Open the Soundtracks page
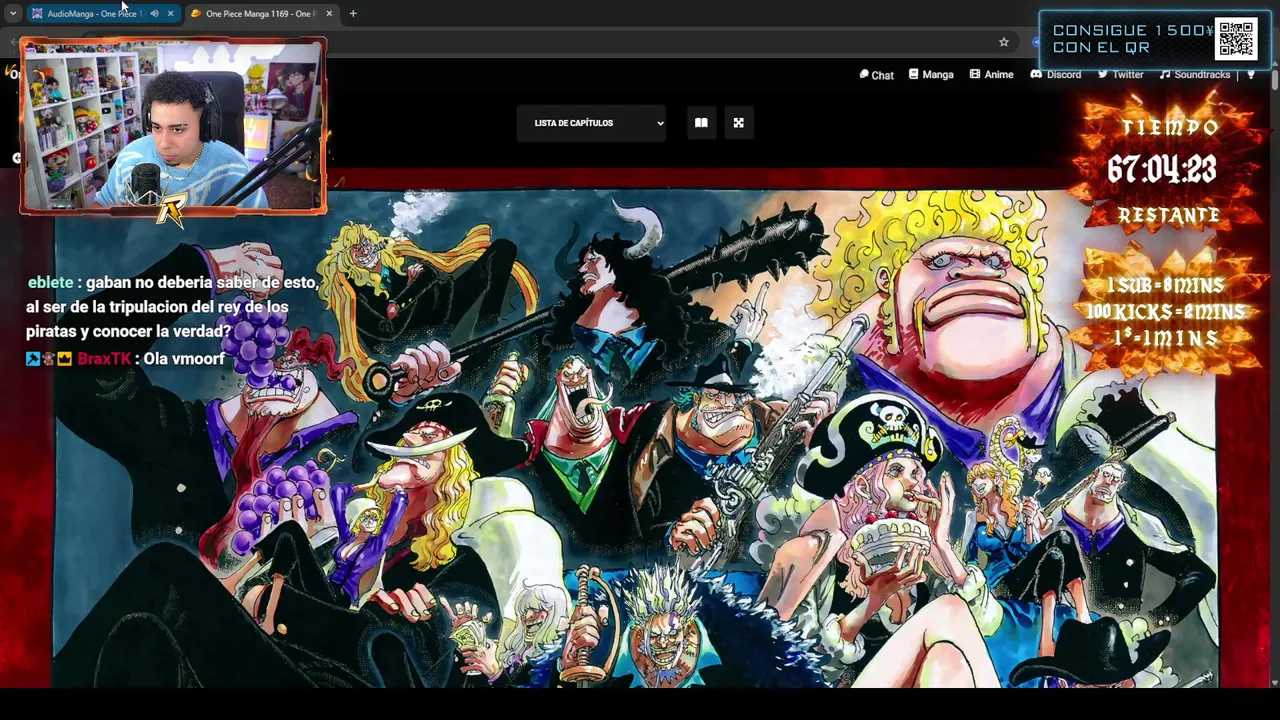Viewport: 1280px width, 720px height. [1195, 75]
